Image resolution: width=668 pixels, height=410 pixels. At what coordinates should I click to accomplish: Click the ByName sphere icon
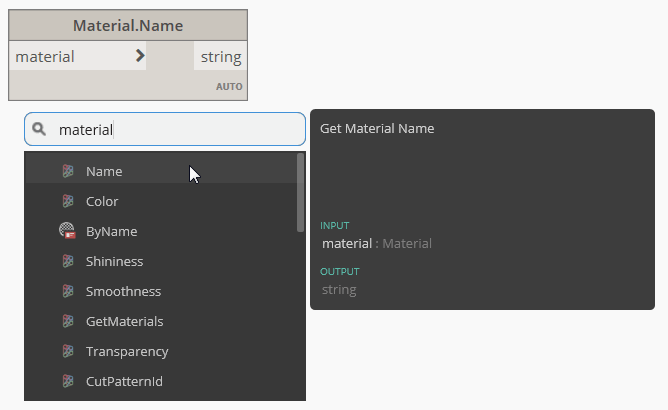(68, 231)
